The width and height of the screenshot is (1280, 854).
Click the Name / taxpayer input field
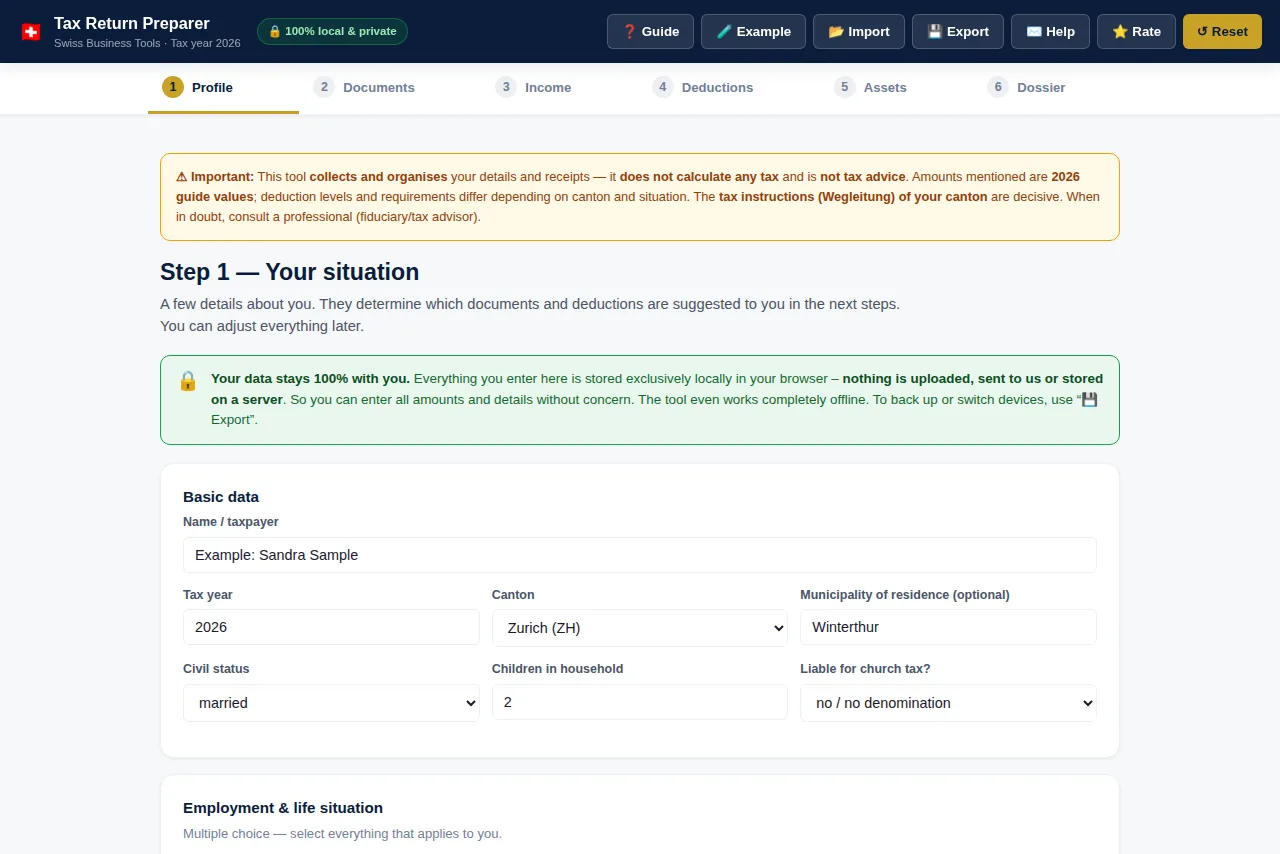[x=640, y=555]
